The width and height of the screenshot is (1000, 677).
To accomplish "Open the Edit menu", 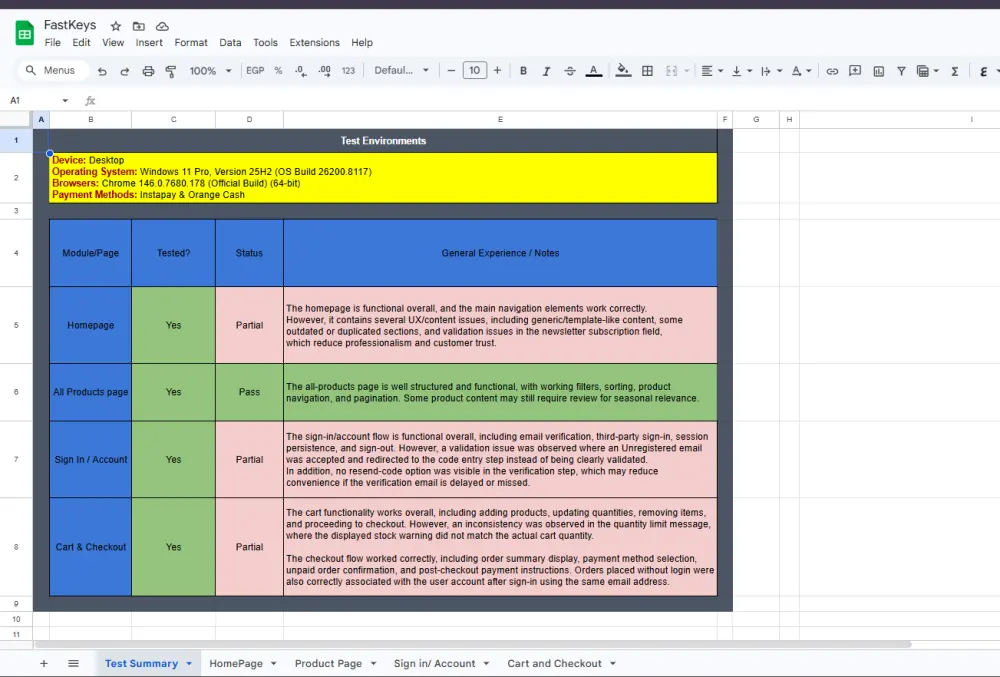I will [x=81, y=43].
